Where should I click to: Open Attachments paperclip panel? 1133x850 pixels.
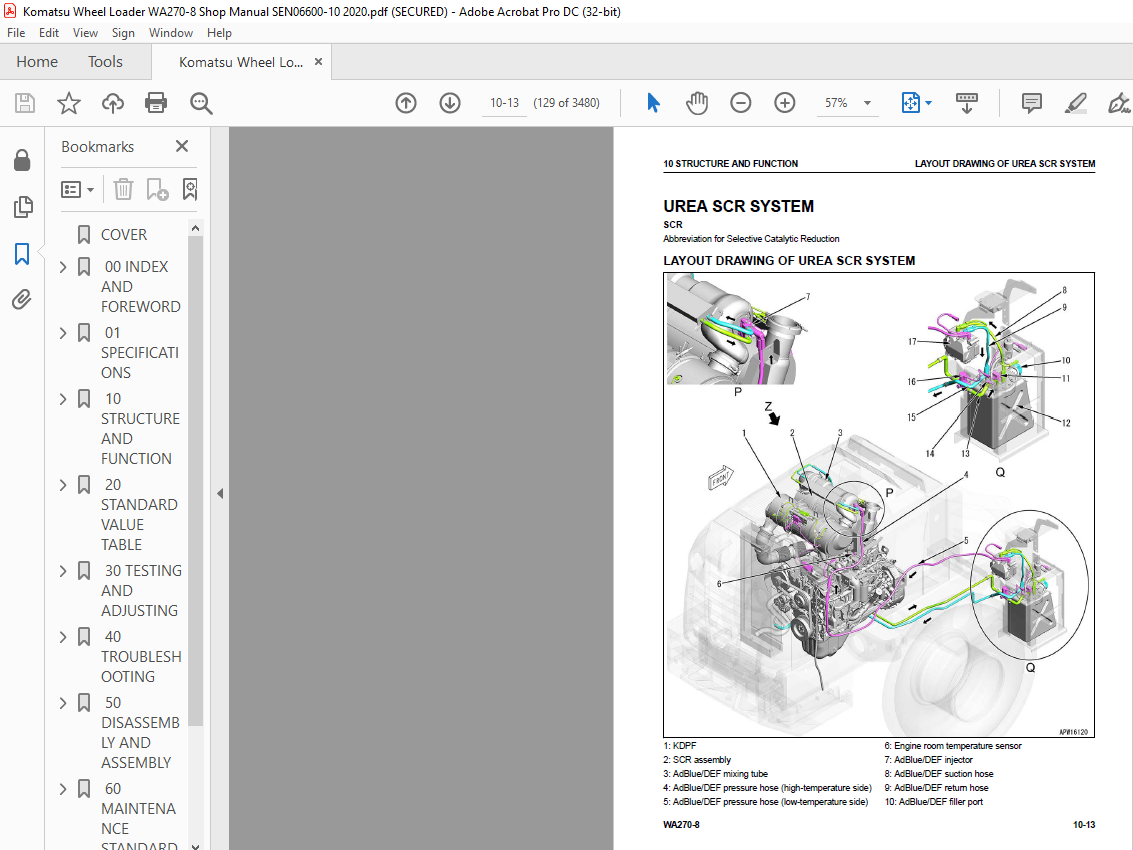(22, 299)
